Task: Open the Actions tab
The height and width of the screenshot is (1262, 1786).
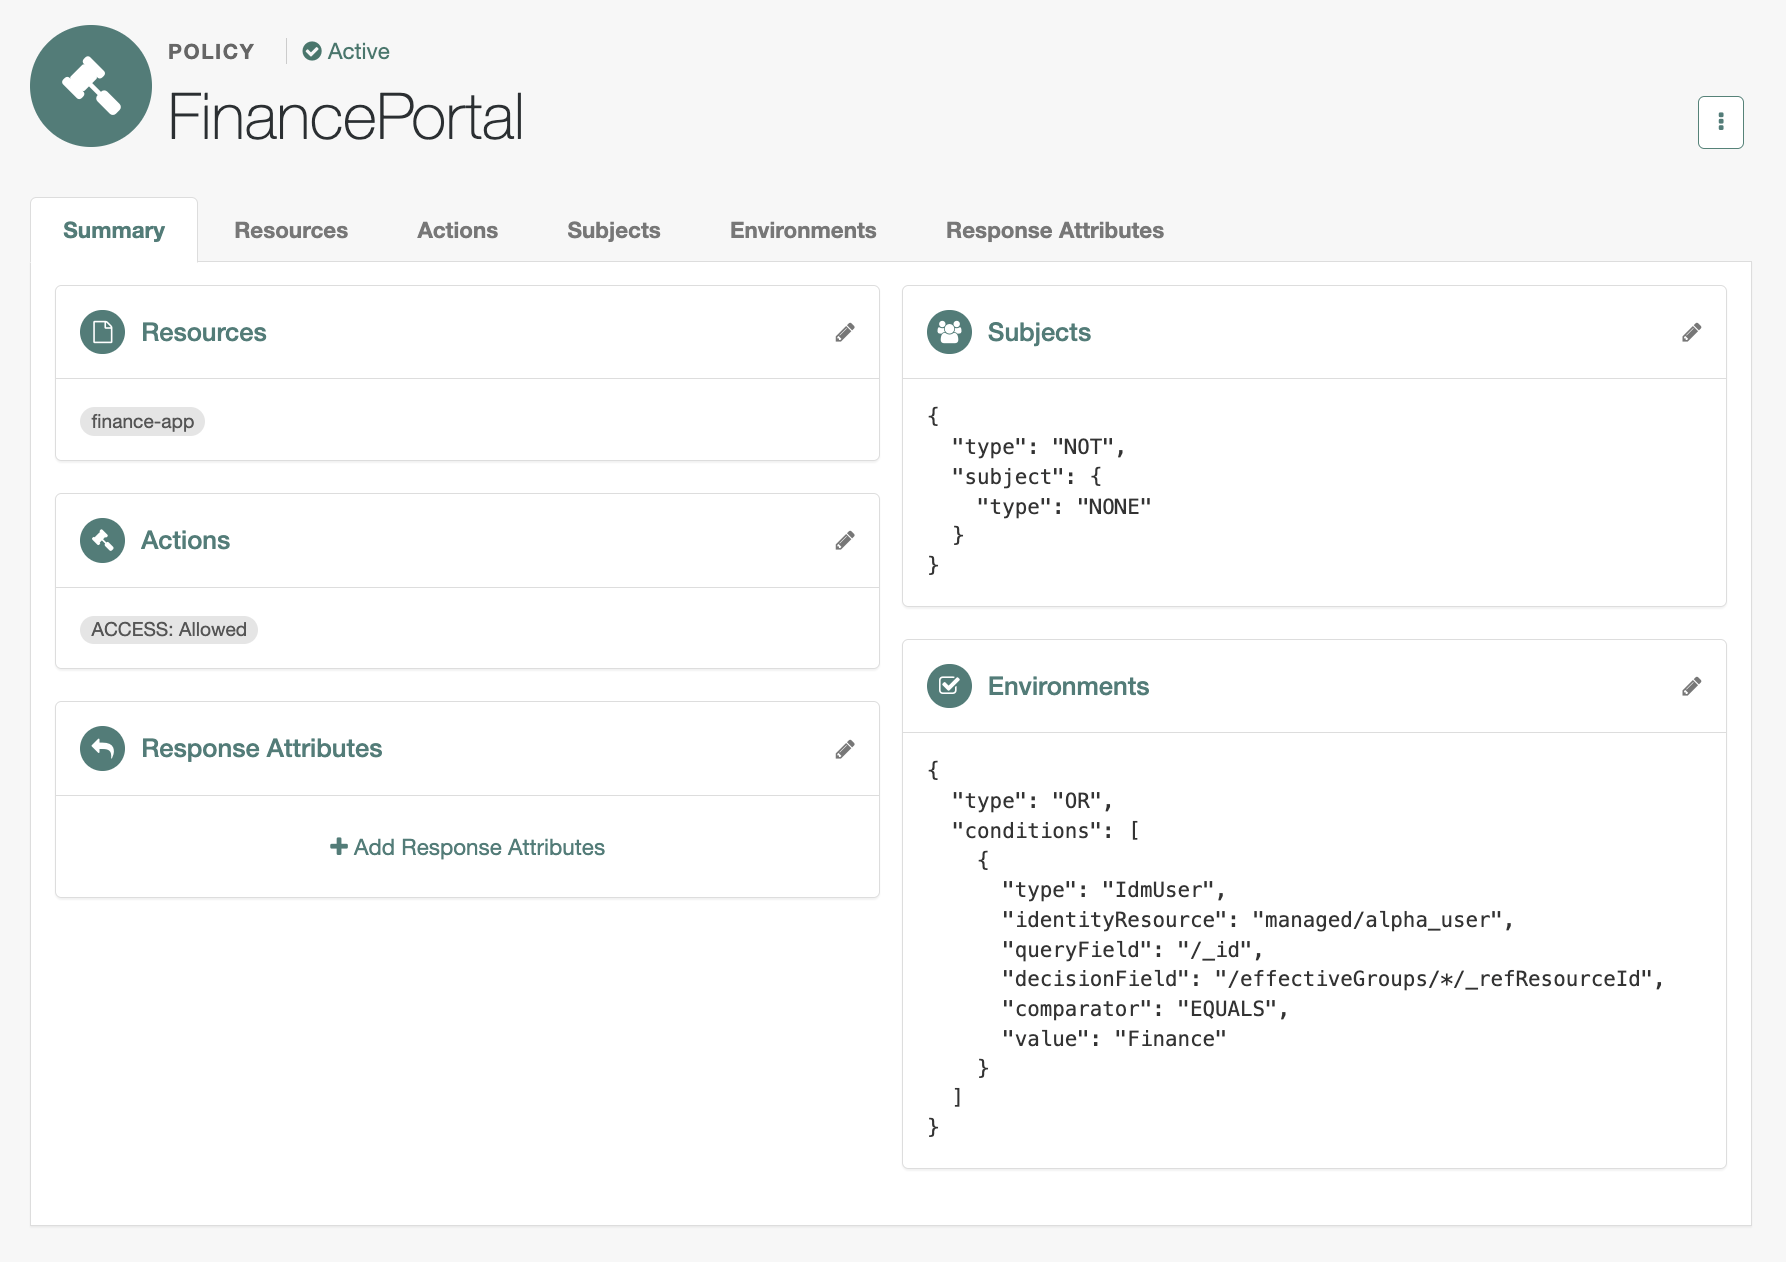Action: click(457, 230)
